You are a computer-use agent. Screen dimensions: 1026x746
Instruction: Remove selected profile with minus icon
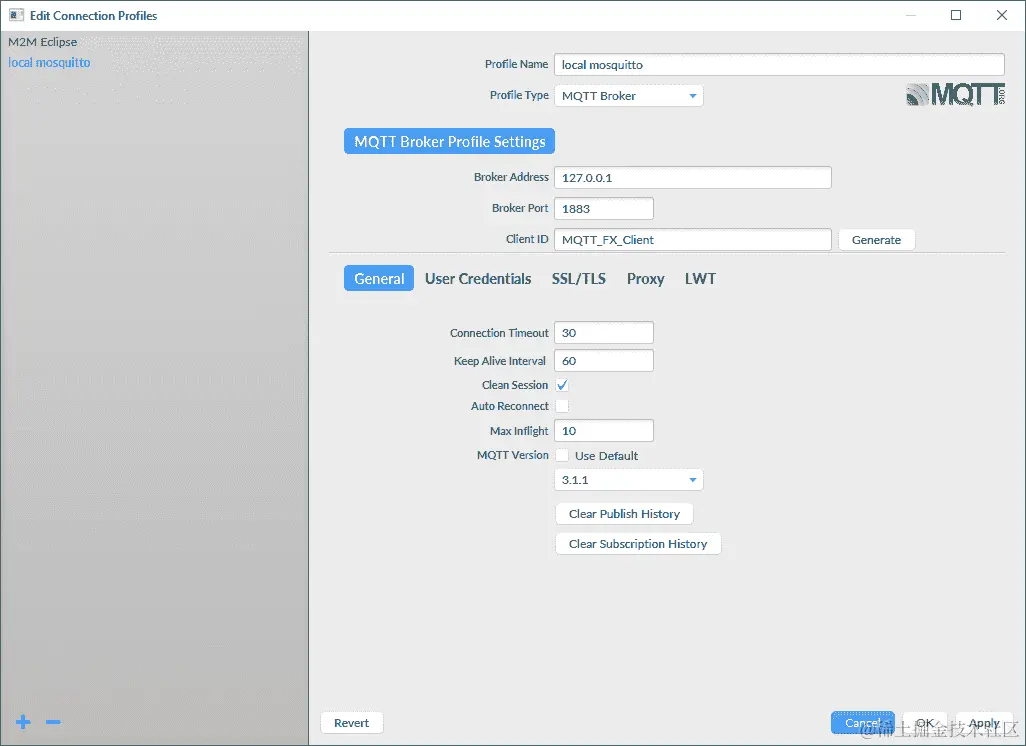pyautogui.click(x=54, y=722)
